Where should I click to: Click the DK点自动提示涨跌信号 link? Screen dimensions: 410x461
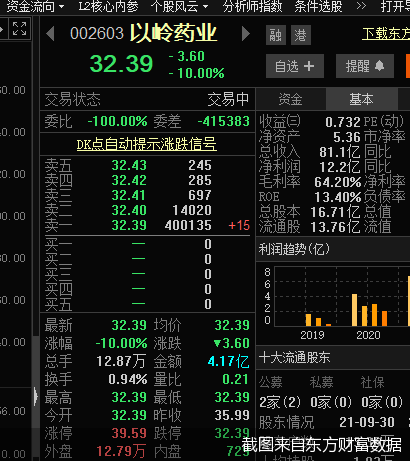pos(147,144)
